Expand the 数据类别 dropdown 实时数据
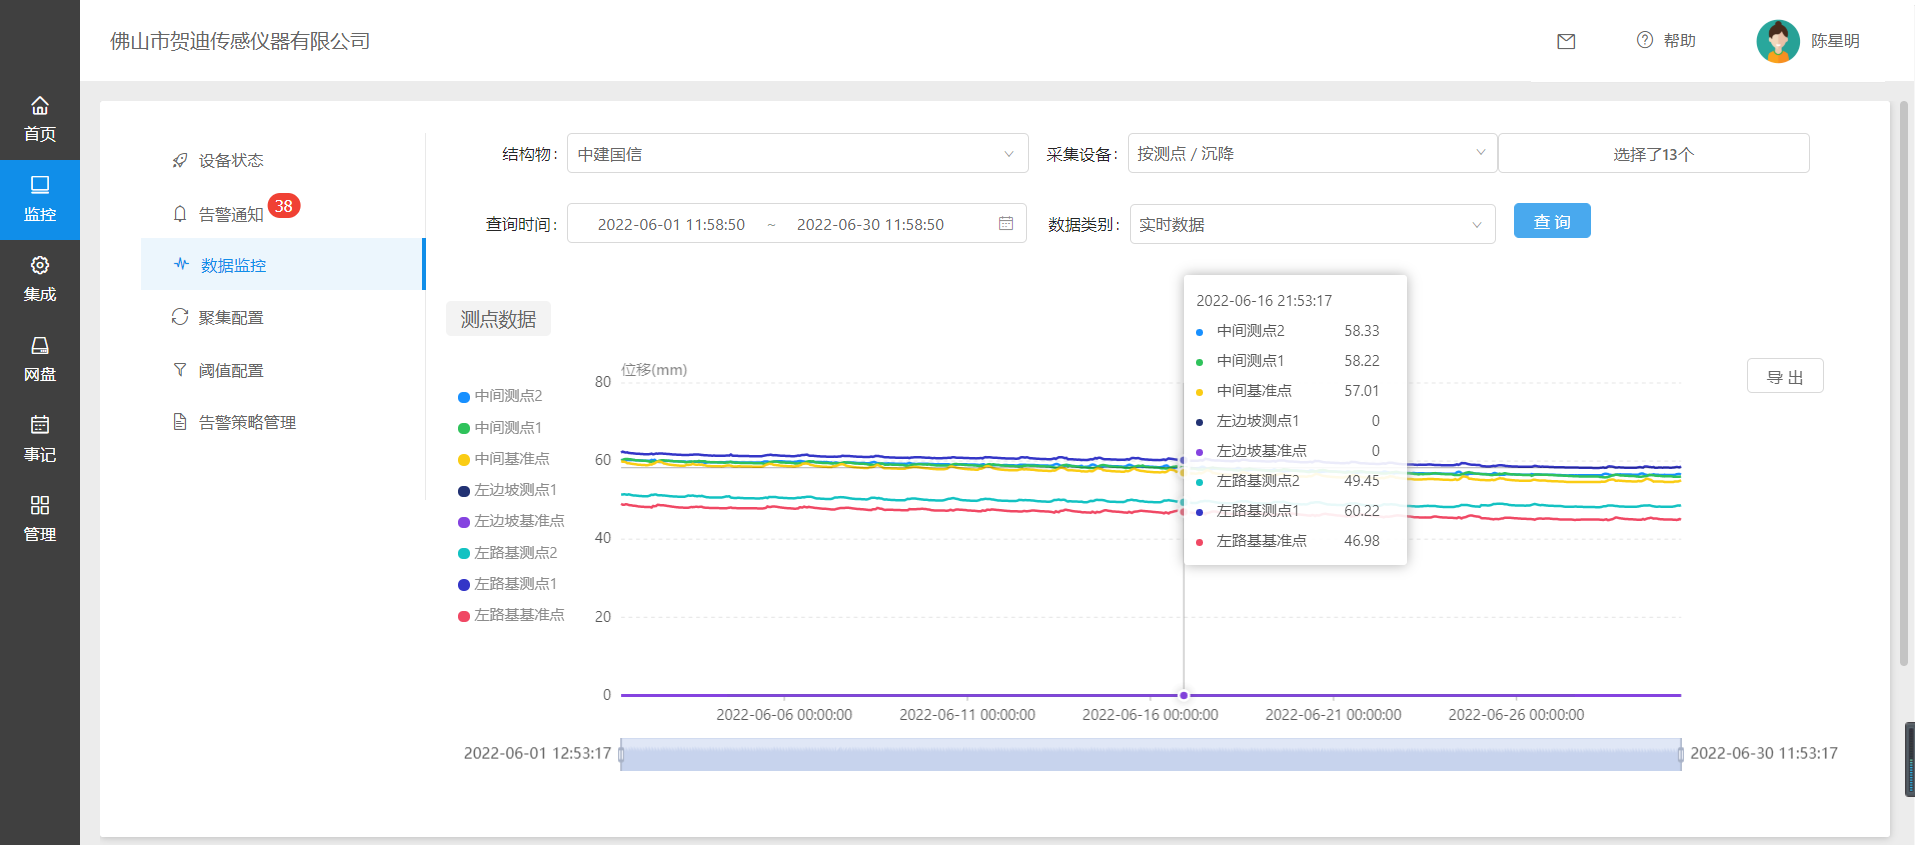The width and height of the screenshot is (1915, 845). [x=1311, y=225]
